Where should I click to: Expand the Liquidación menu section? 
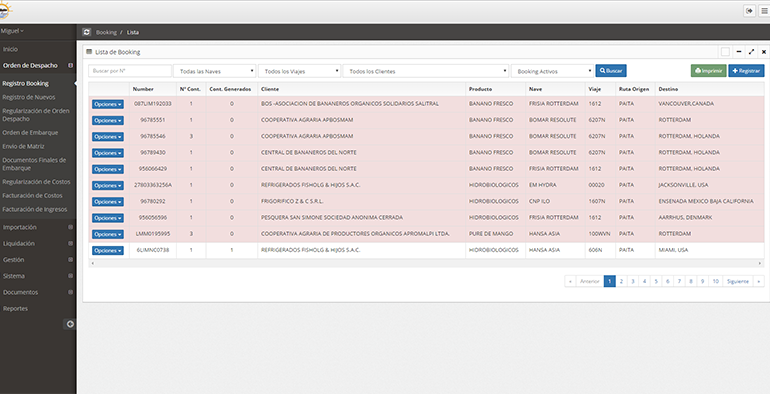coord(37,243)
